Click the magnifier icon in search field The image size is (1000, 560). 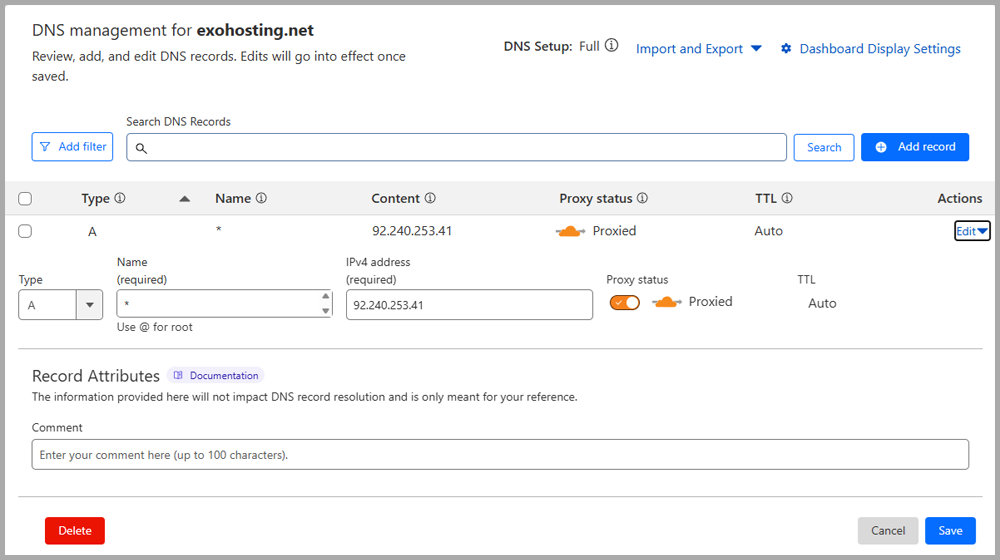[x=141, y=148]
